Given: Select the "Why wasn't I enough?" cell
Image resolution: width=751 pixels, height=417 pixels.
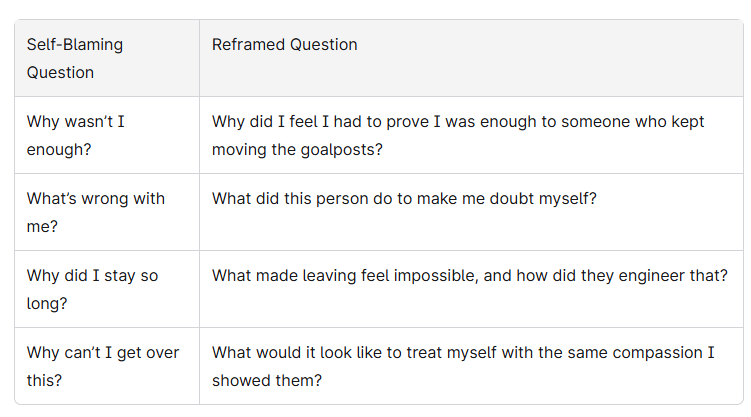Looking at the screenshot, I should point(76,135).
